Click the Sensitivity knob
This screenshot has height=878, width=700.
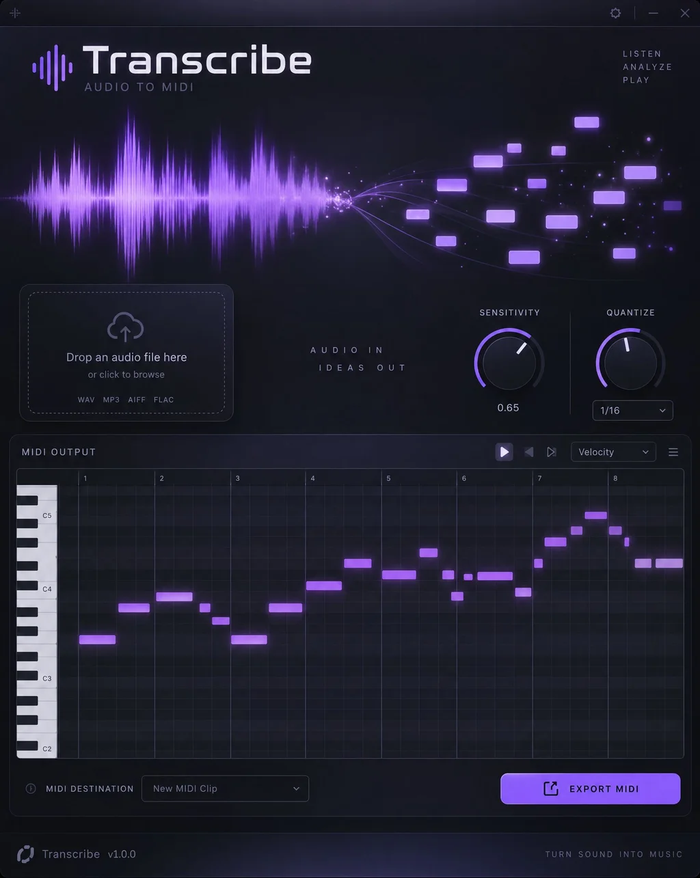pyautogui.click(x=509, y=361)
